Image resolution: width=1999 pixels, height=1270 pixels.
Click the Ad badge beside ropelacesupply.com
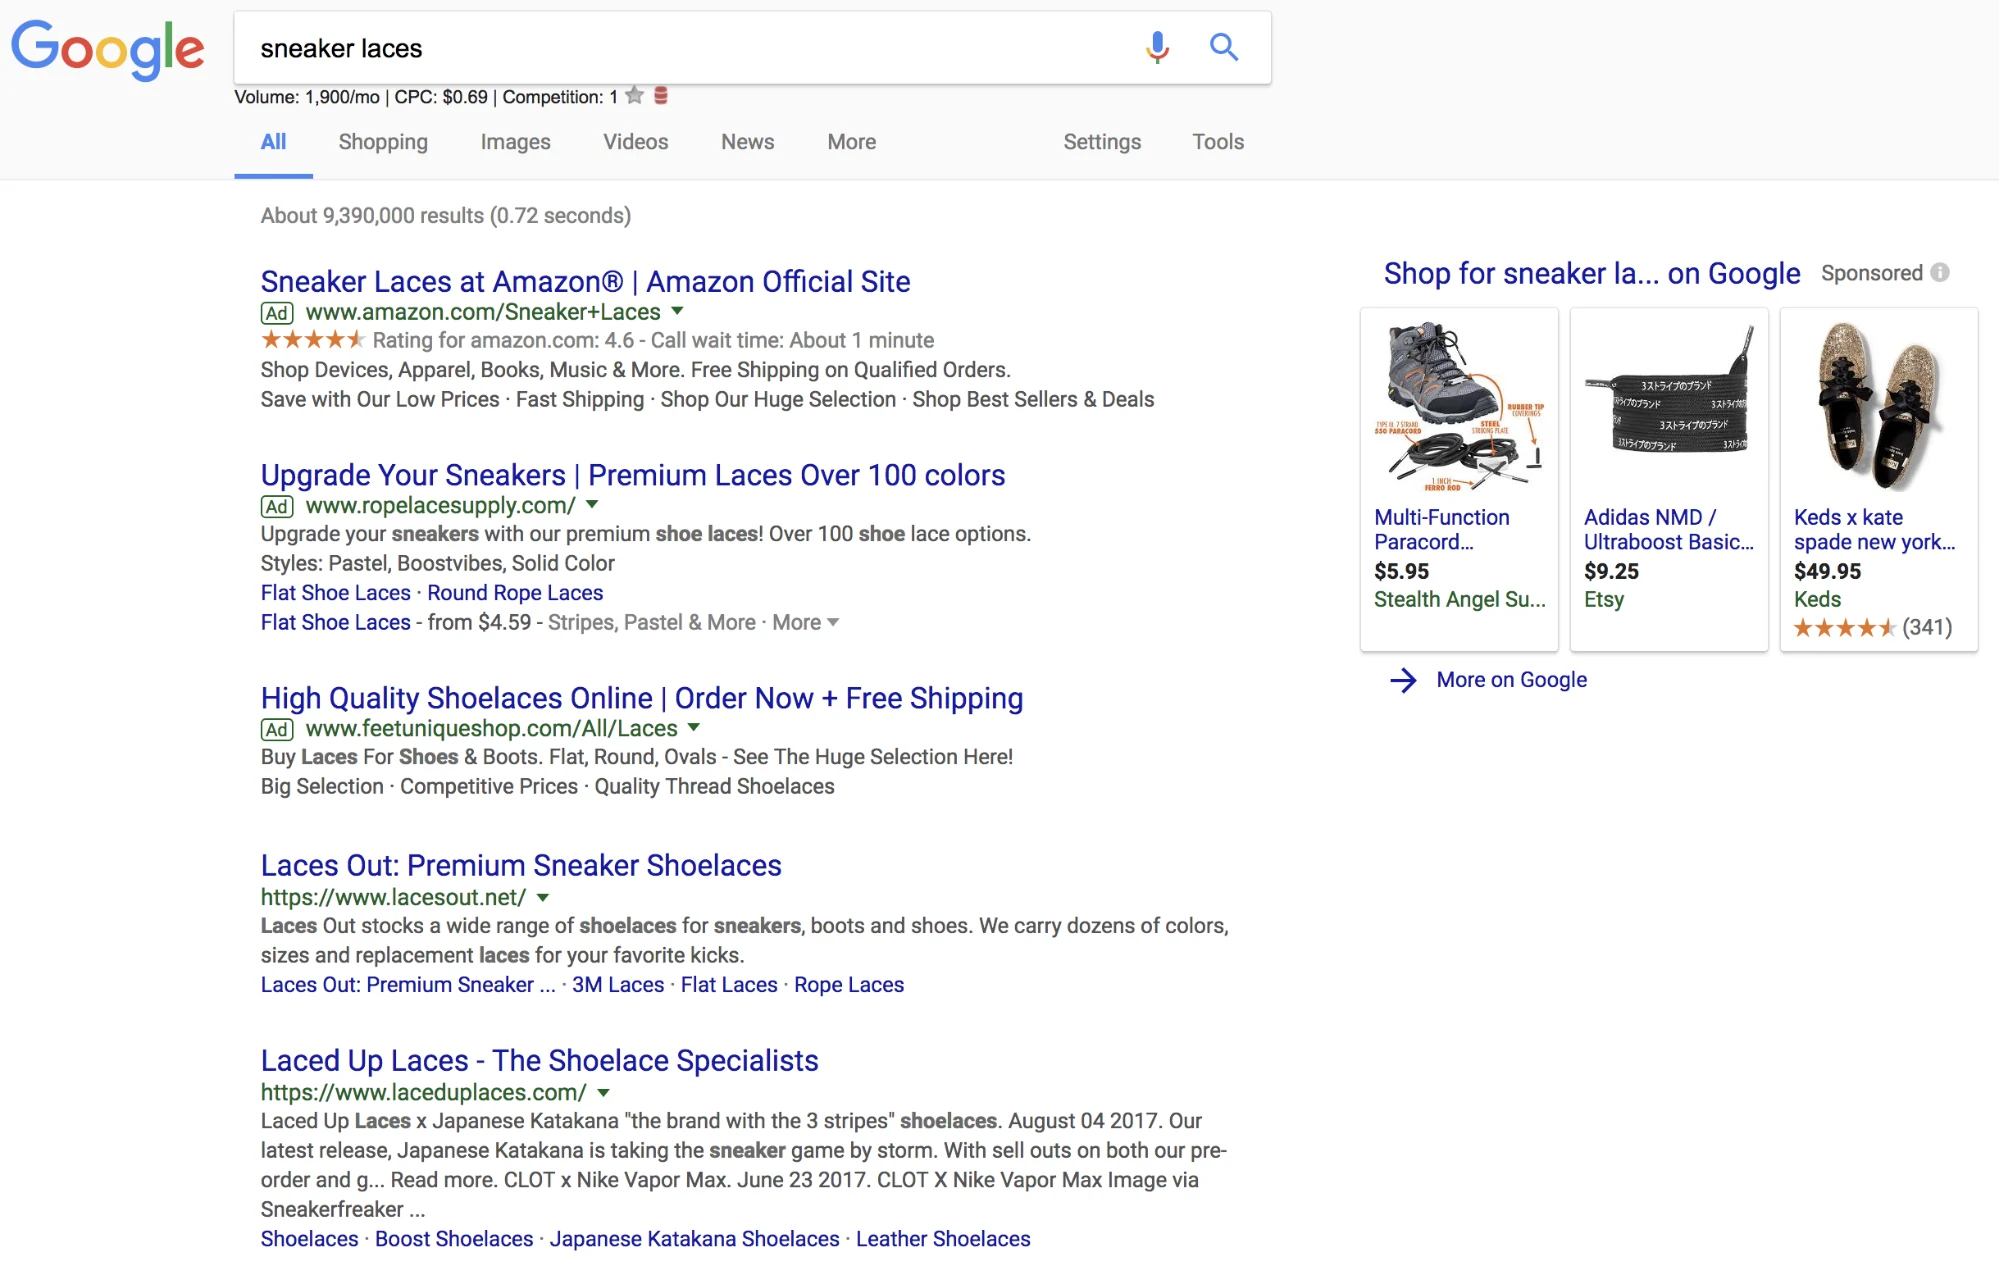coord(277,507)
